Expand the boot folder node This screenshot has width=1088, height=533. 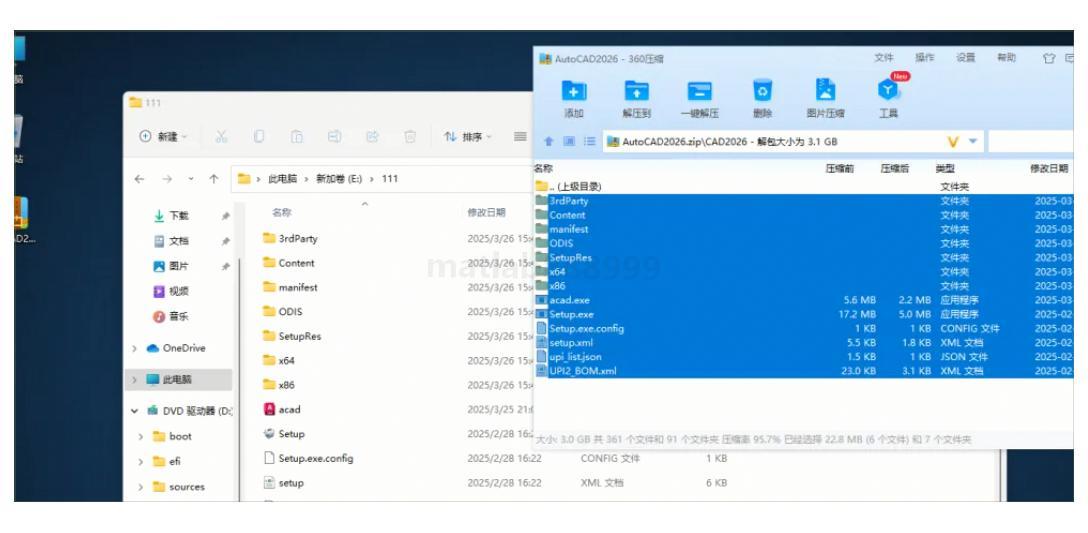click(141, 437)
